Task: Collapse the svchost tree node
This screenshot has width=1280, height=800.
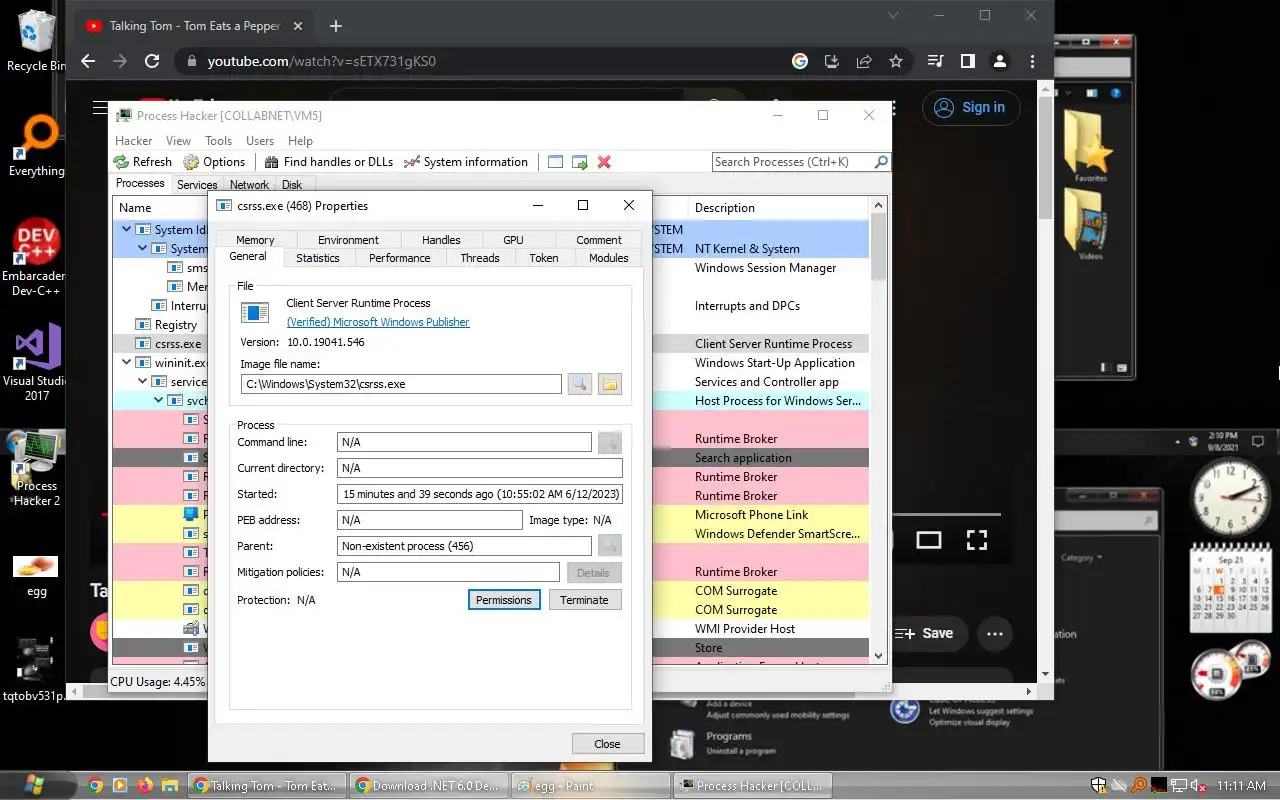Action: pos(158,401)
